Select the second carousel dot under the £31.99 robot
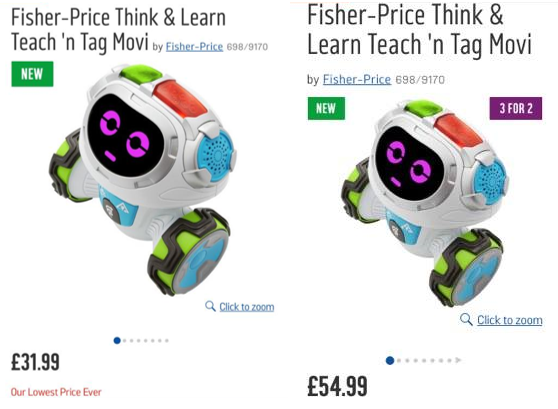This screenshot has width=558, height=409. tap(125, 341)
